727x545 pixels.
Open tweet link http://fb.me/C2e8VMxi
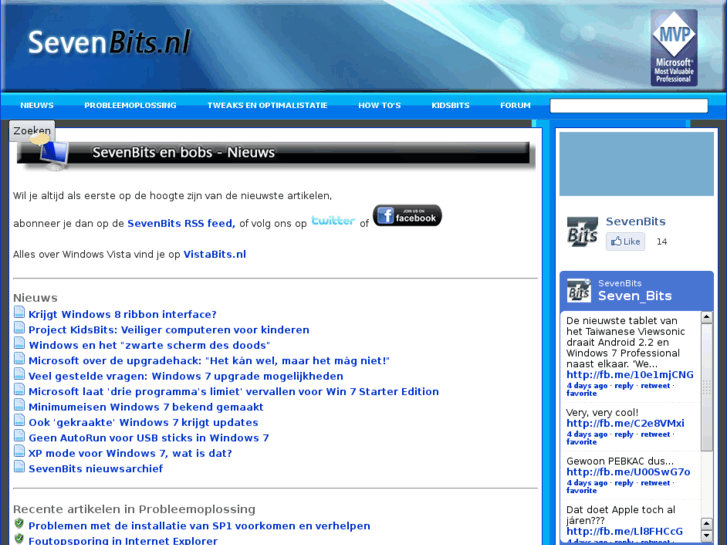click(625, 423)
